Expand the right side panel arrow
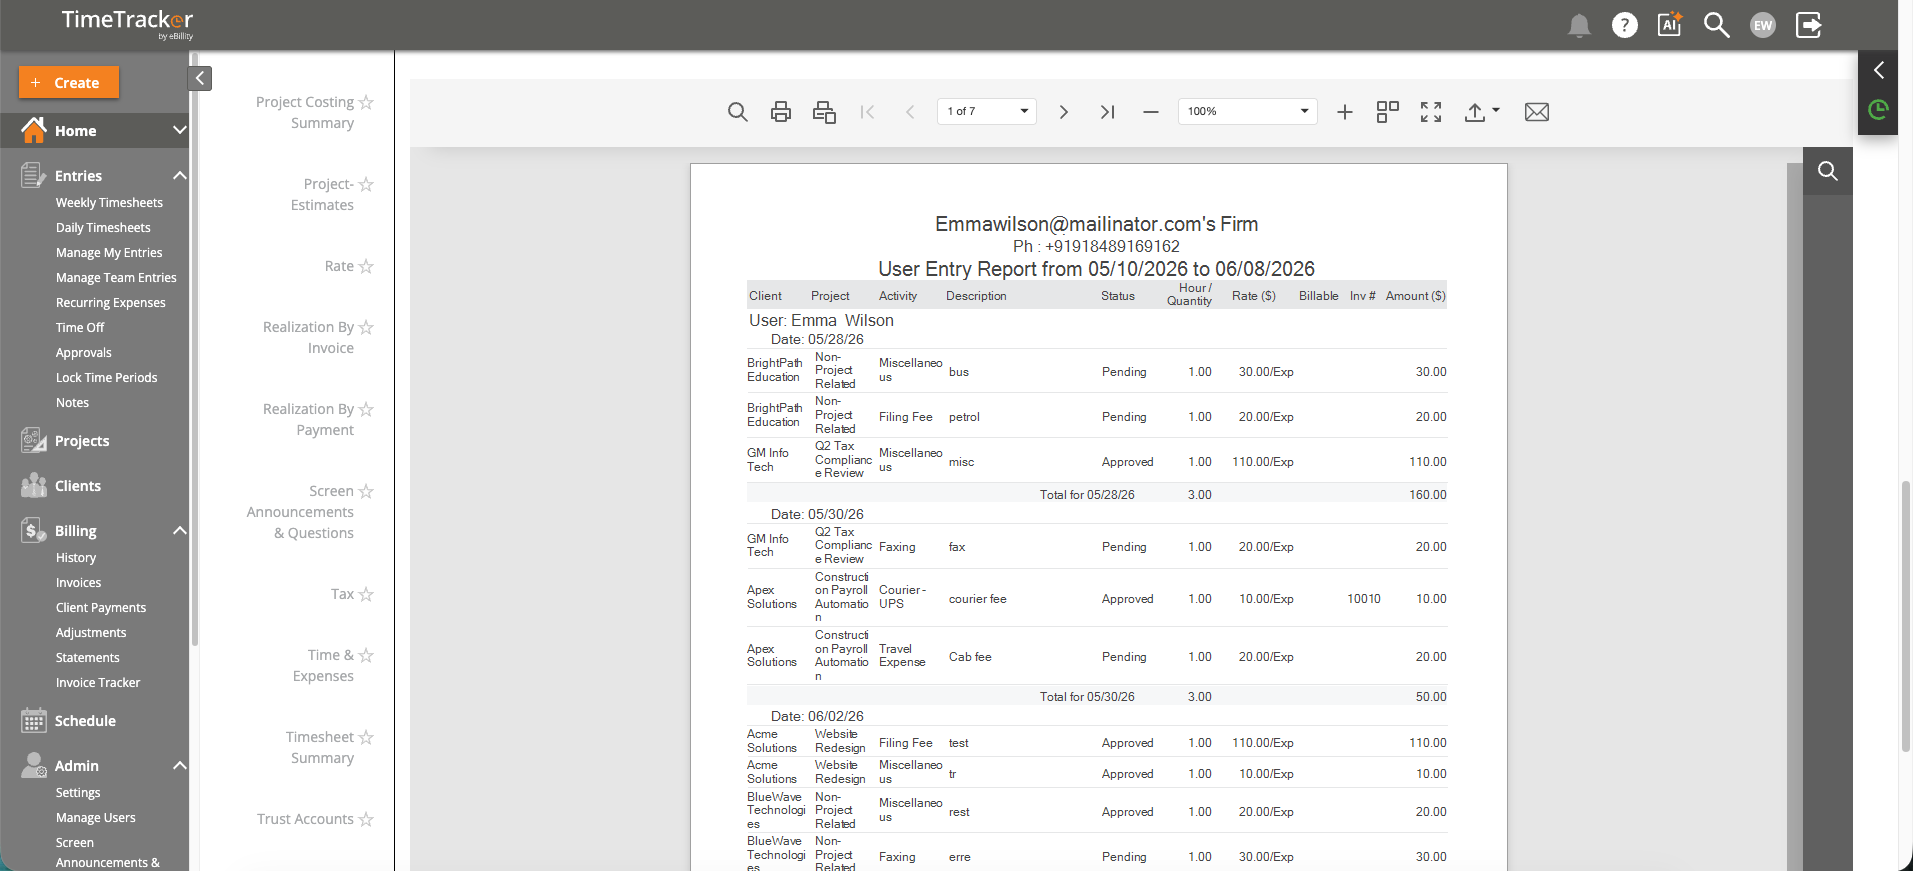 point(1879,70)
